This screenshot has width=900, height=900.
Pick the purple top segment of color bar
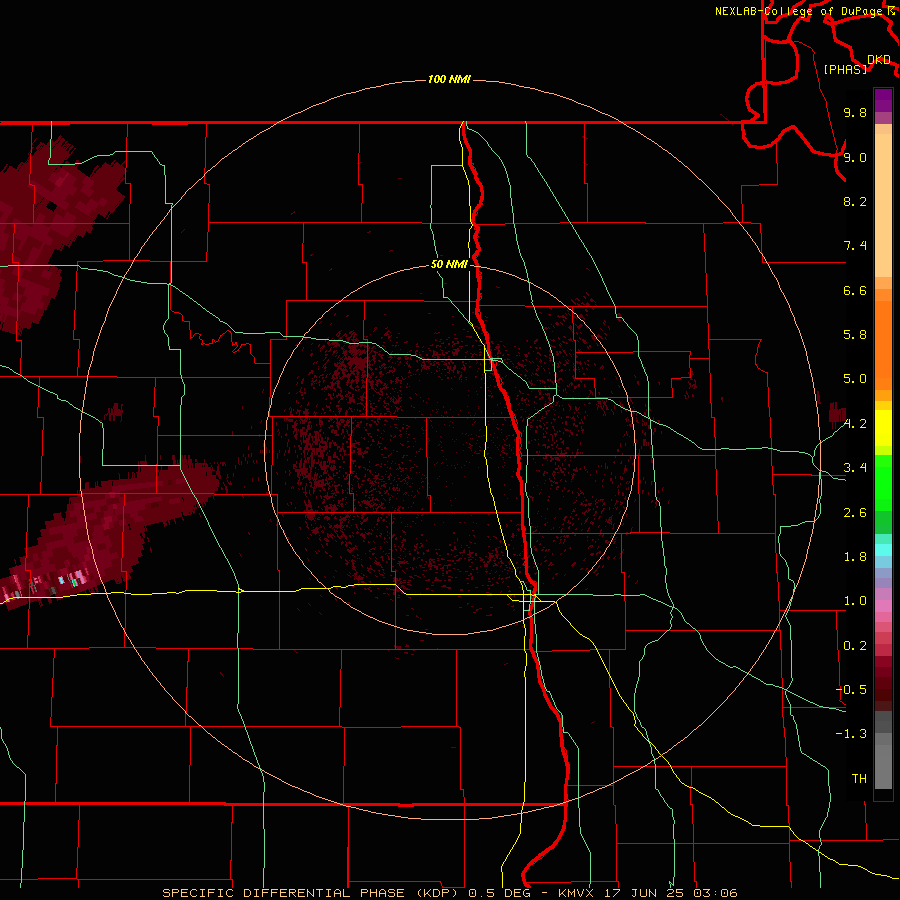coord(883,100)
